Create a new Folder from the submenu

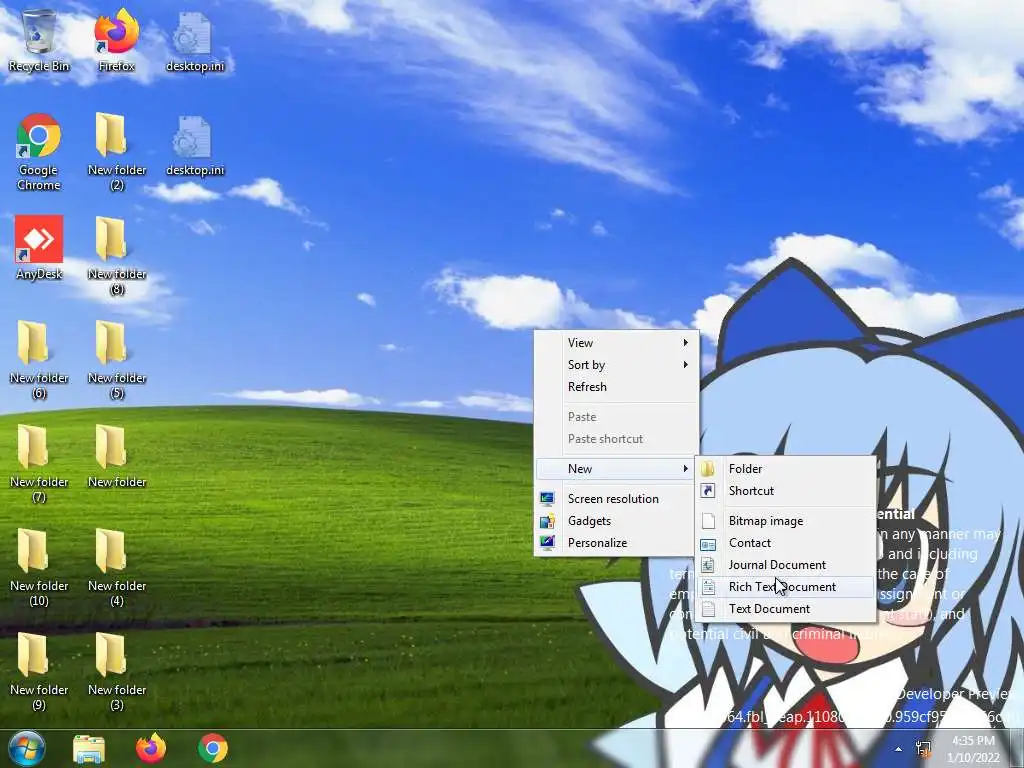[786, 469]
